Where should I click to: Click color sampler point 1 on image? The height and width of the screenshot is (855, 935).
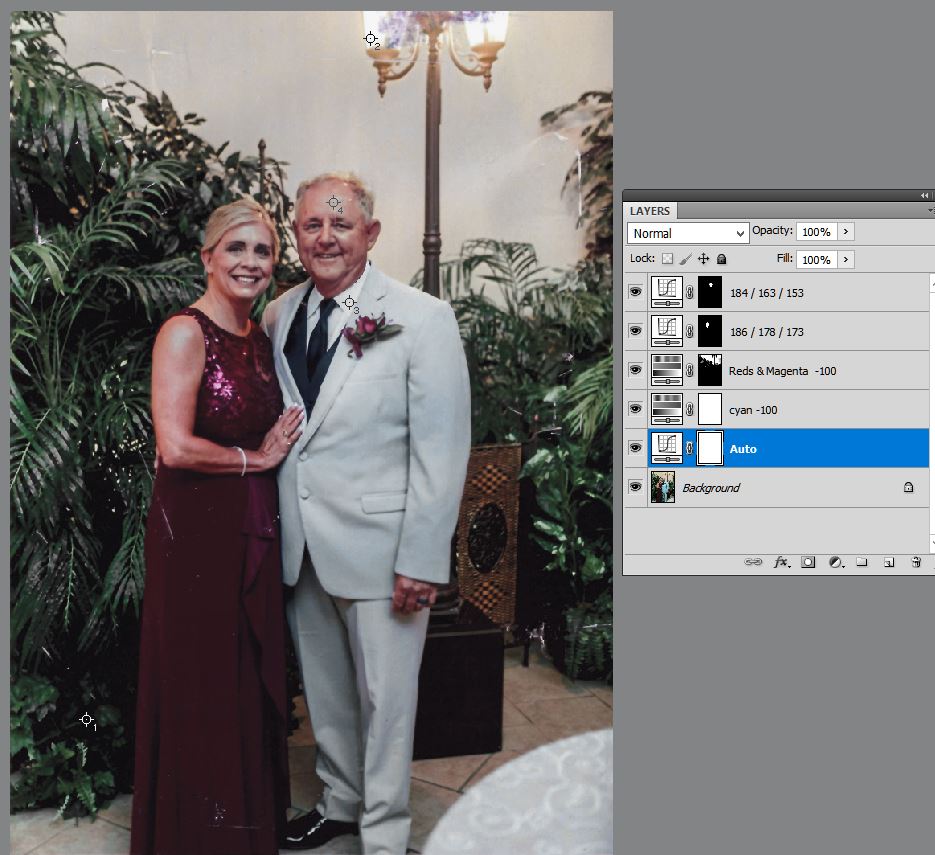[86, 720]
